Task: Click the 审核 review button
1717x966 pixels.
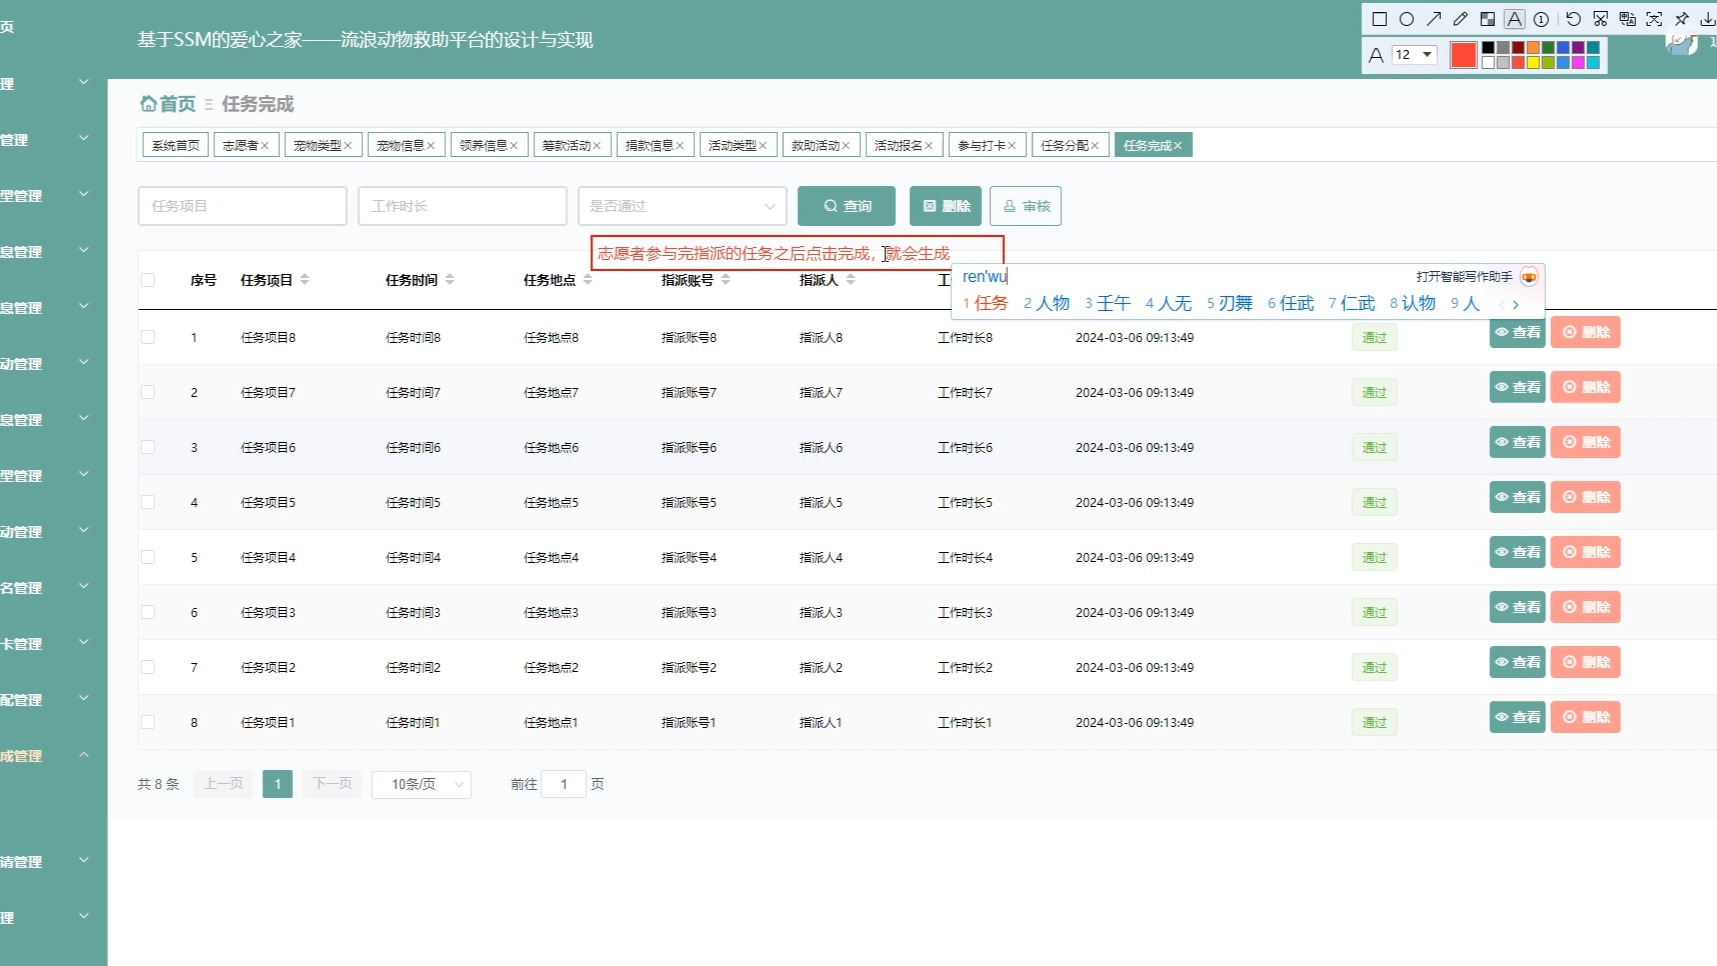Action: [x=1026, y=206]
